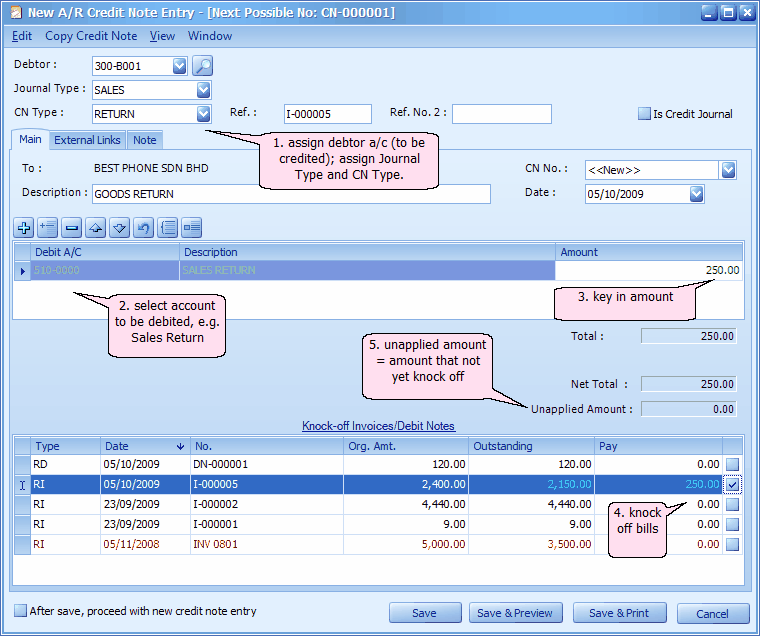Open the CN No. dropdown
Screen dimensions: 760x636
[728, 170]
